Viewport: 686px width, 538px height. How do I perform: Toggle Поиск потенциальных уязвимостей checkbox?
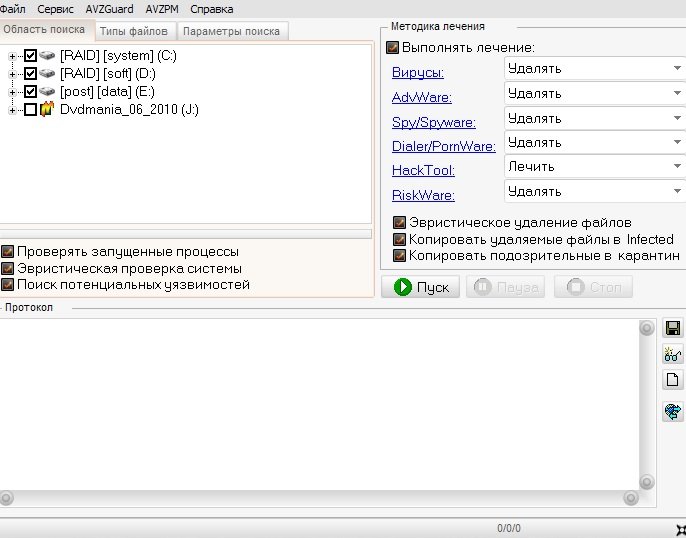(x=7, y=285)
